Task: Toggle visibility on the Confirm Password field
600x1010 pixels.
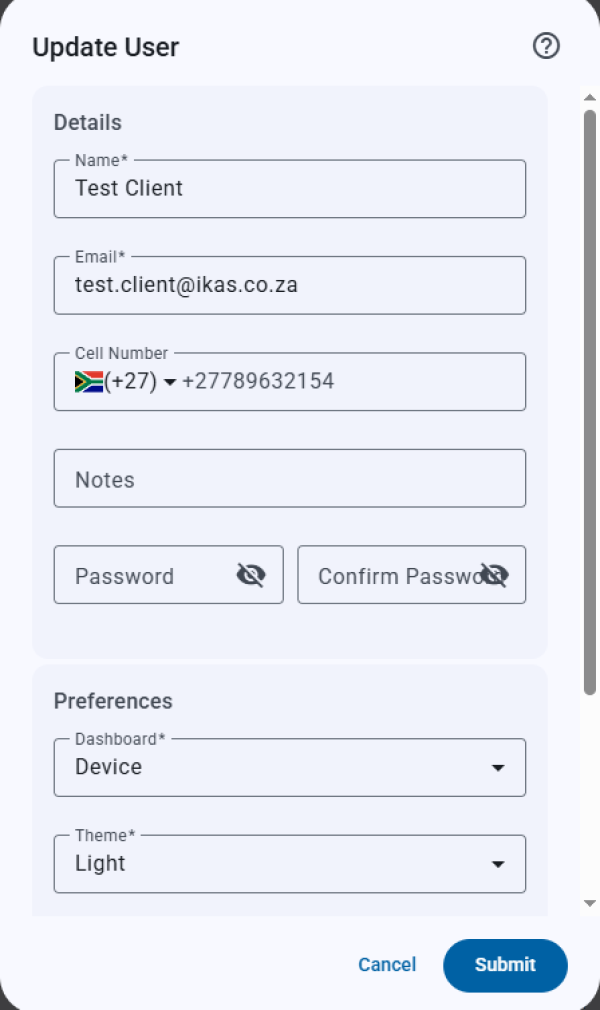Action: tap(494, 574)
